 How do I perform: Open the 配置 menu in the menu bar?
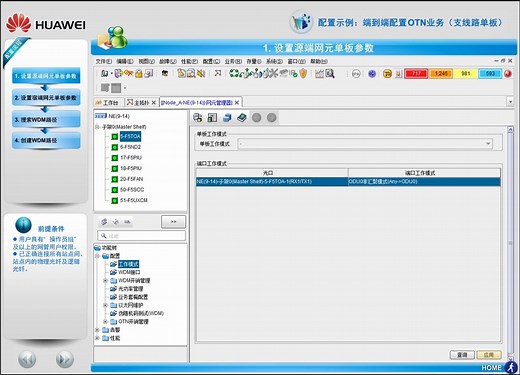click(x=211, y=61)
